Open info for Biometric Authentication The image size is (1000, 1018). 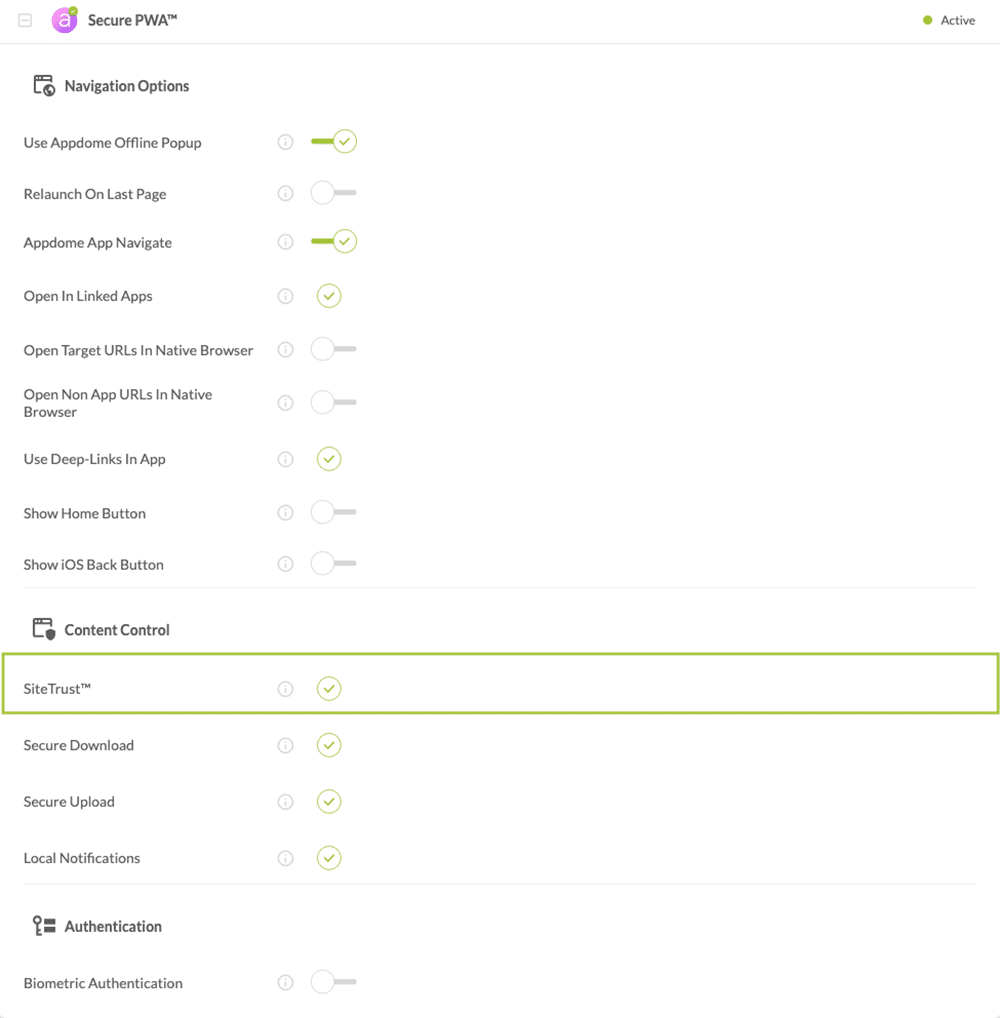(x=285, y=983)
